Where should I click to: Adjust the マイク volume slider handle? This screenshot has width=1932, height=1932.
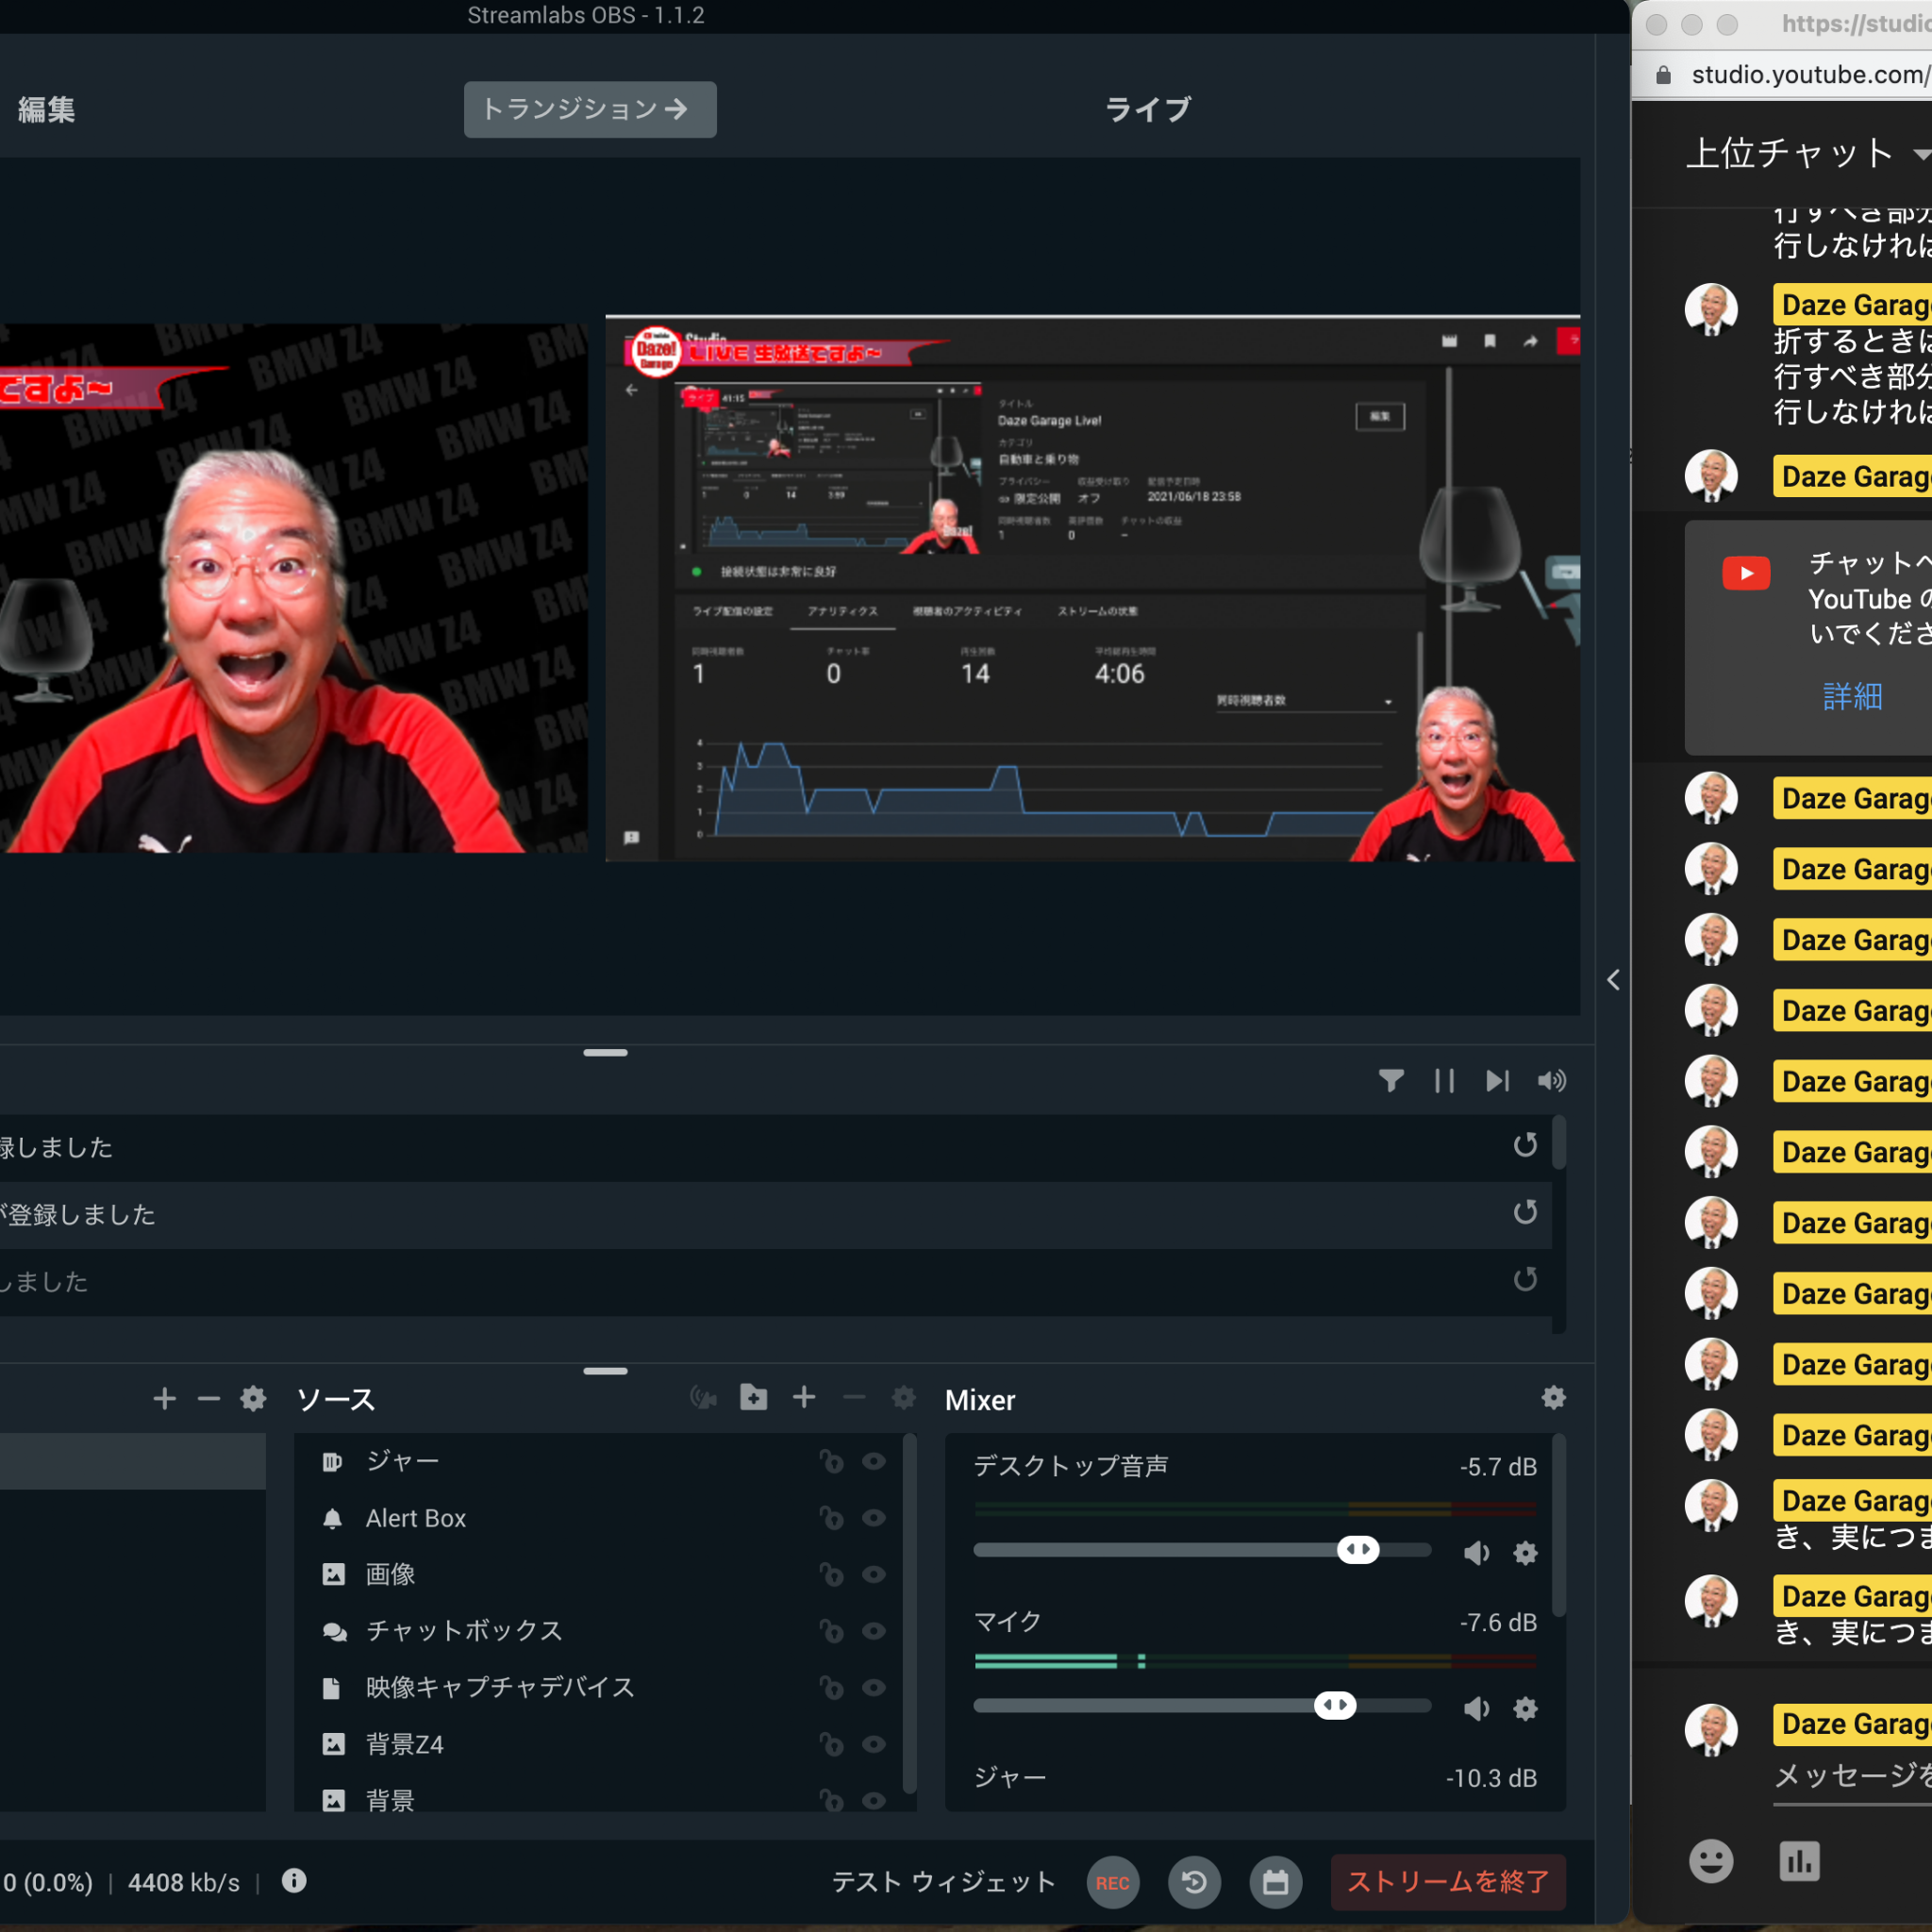[x=1335, y=1705]
